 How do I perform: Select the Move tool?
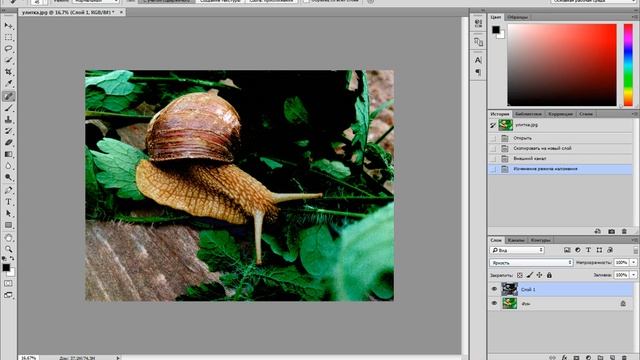(x=8, y=26)
